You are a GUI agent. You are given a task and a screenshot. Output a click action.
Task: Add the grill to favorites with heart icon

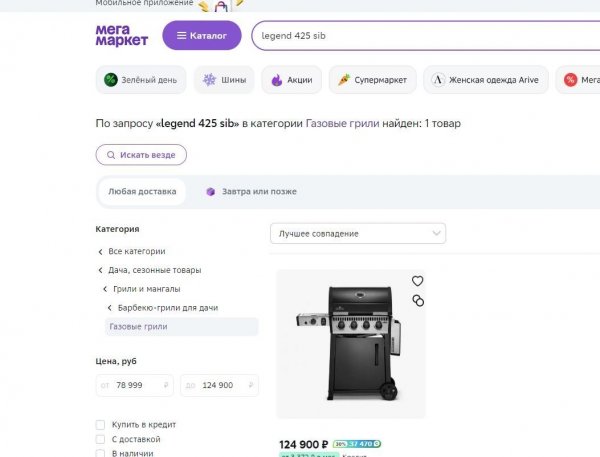[418, 281]
